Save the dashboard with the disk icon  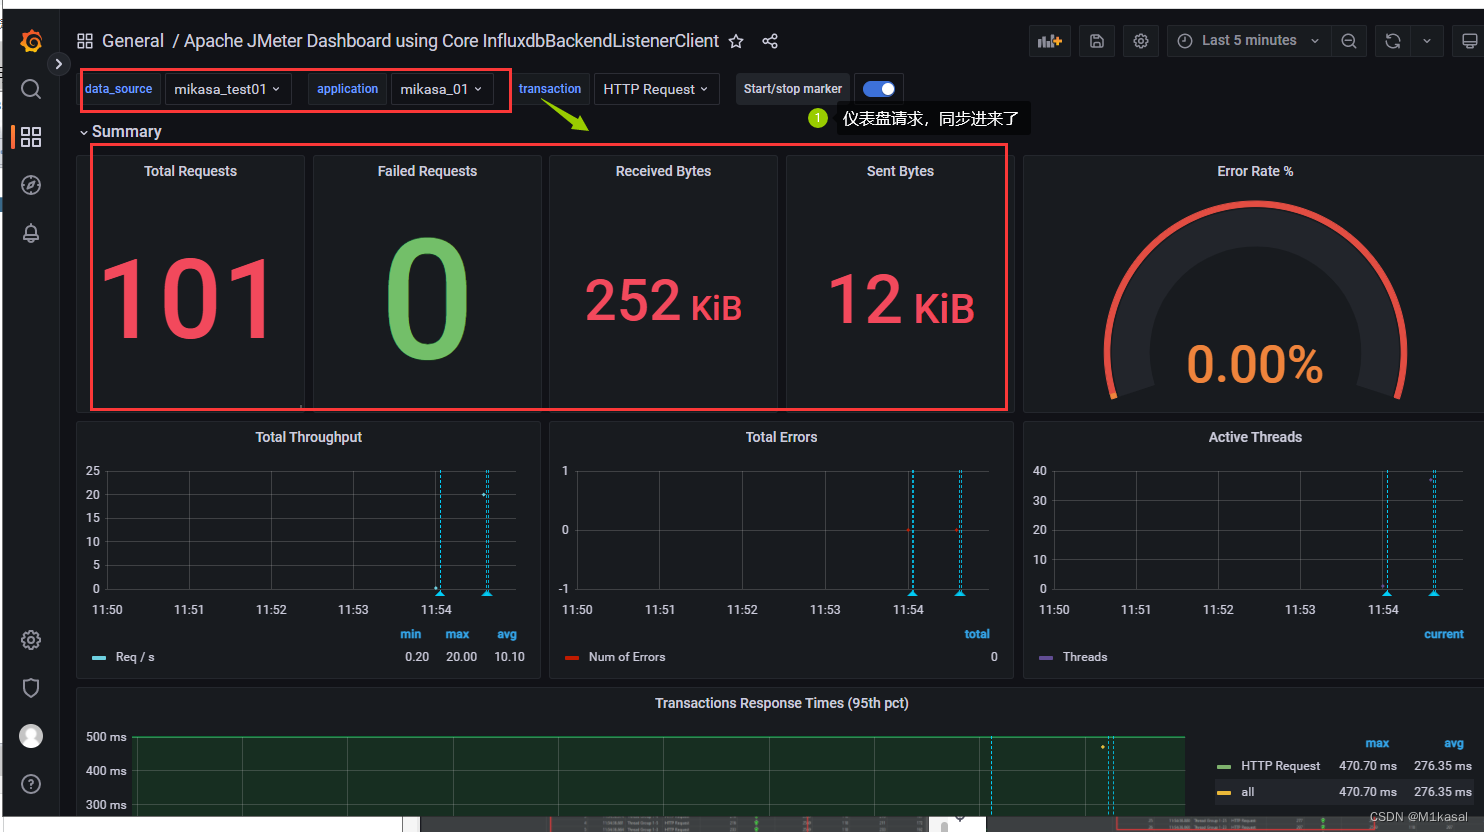1097,41
